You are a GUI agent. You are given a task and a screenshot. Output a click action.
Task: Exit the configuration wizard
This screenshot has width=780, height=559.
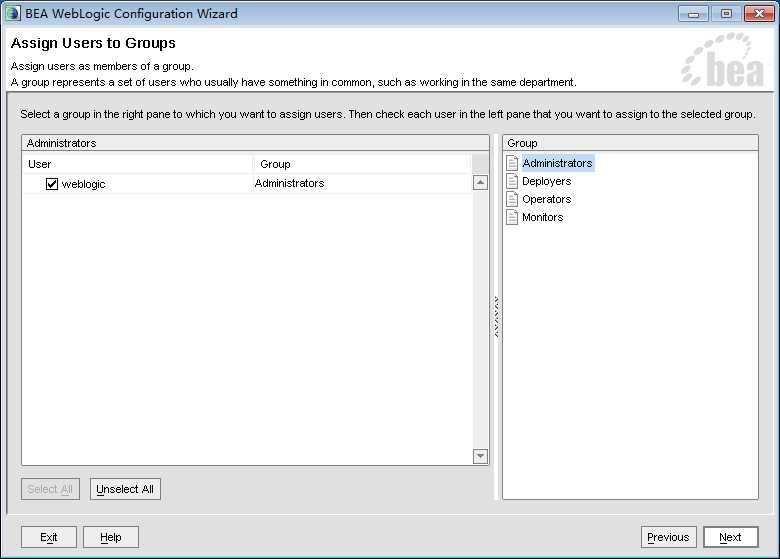(x=49, y=537)
